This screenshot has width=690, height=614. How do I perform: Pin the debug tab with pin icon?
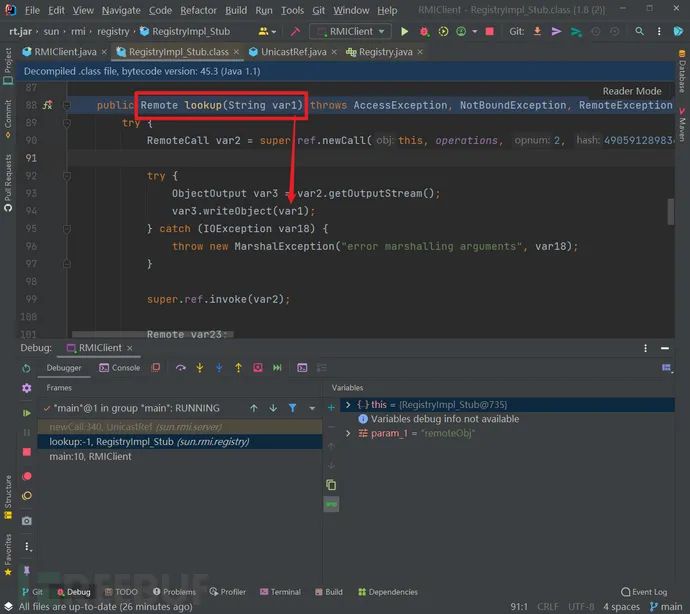(26, 571)
